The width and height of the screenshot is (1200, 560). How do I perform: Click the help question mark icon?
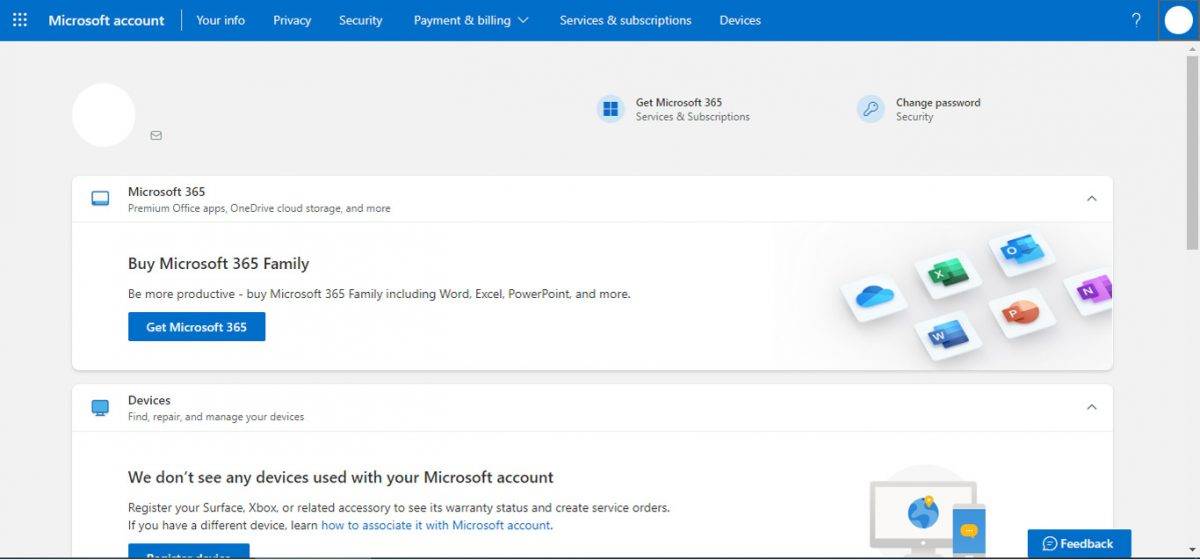(x=1136, y=20)
